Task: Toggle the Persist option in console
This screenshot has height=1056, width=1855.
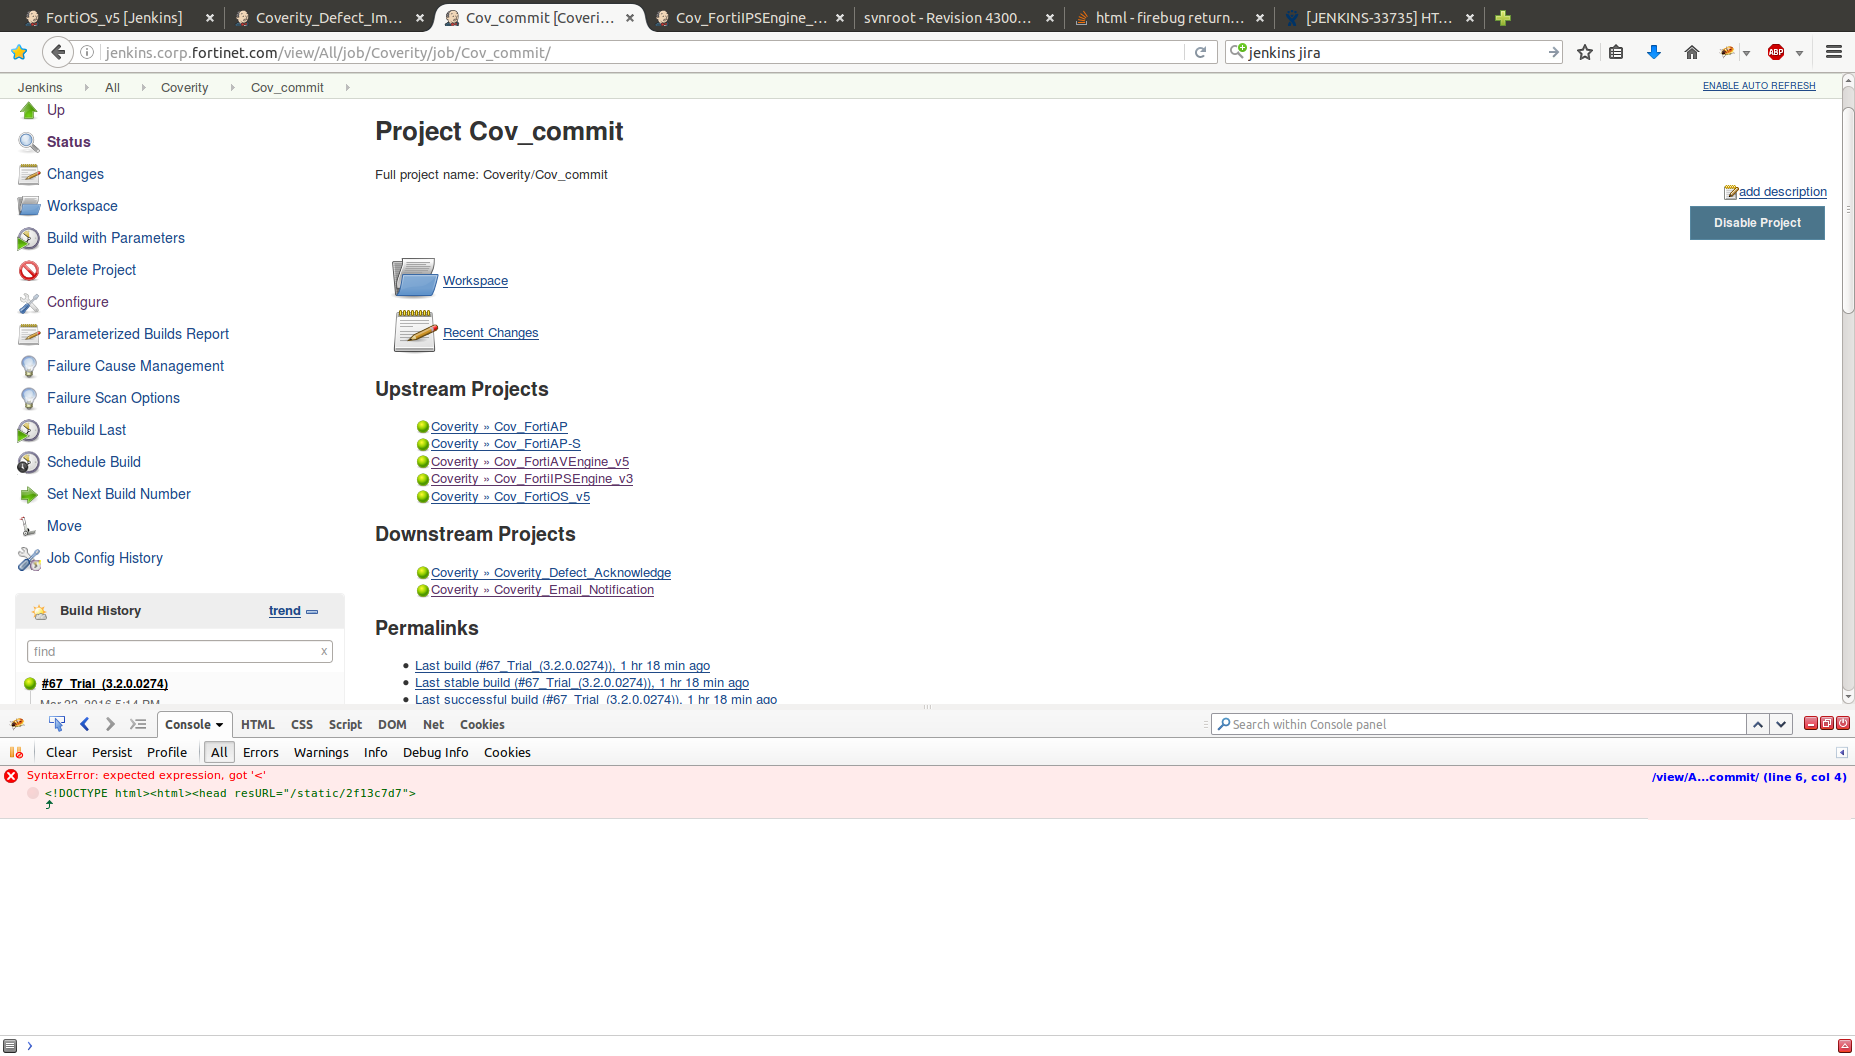Action: pos(111,753)
